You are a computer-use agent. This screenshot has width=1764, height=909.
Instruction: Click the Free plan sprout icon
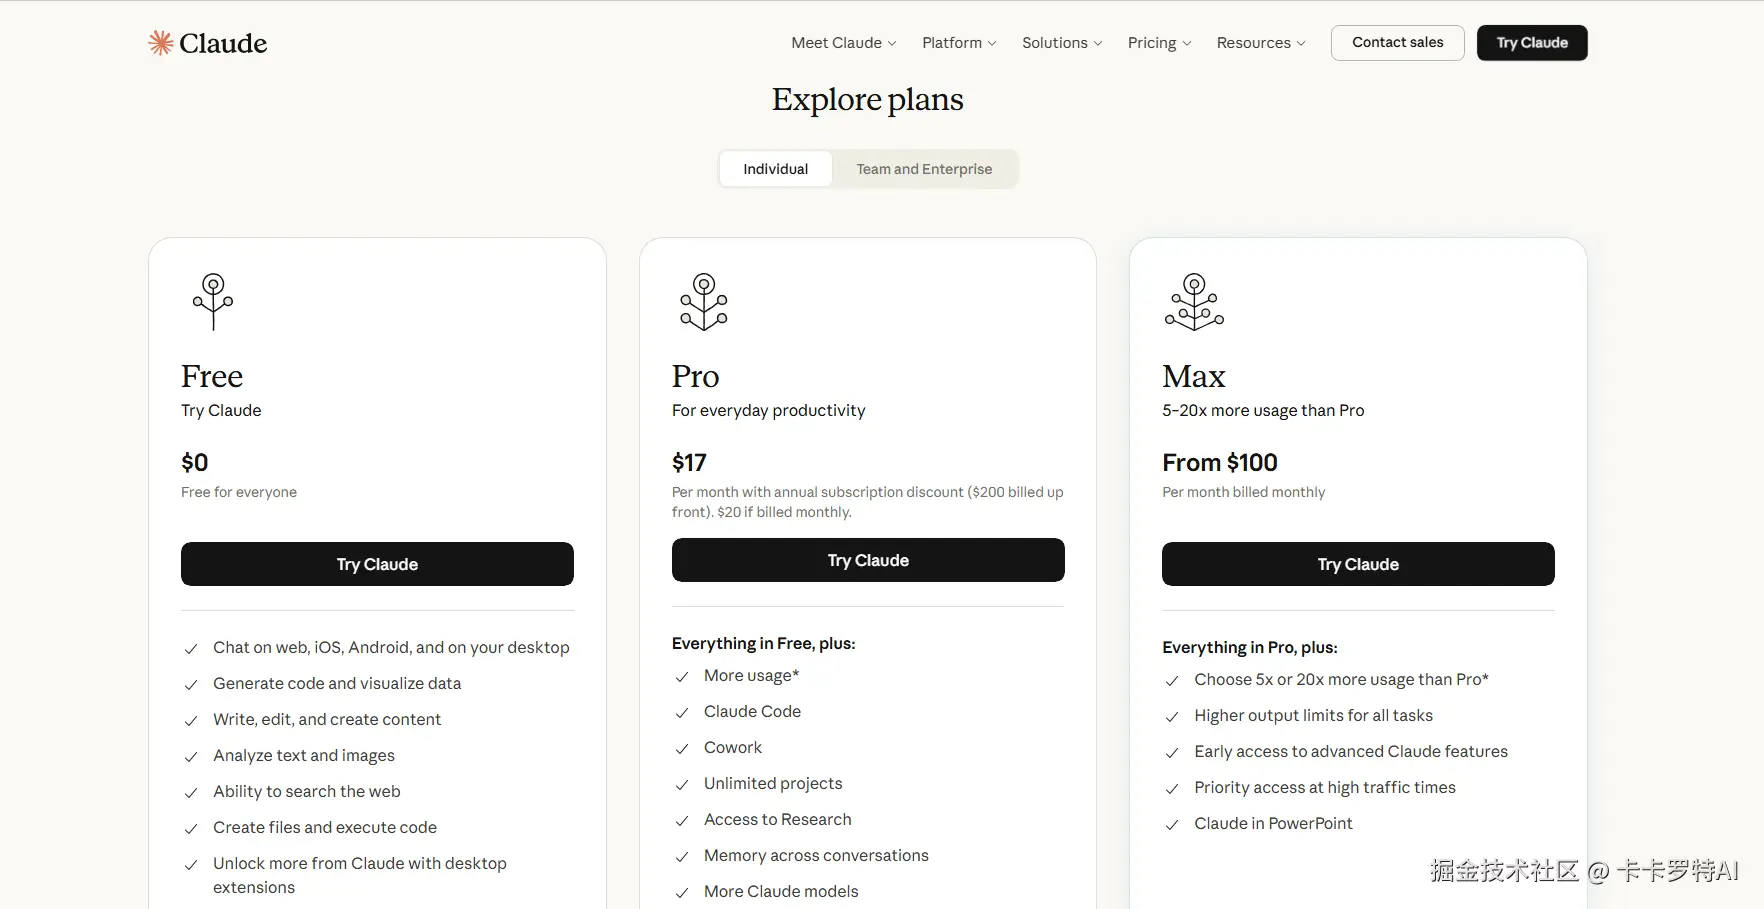(213, 301)
